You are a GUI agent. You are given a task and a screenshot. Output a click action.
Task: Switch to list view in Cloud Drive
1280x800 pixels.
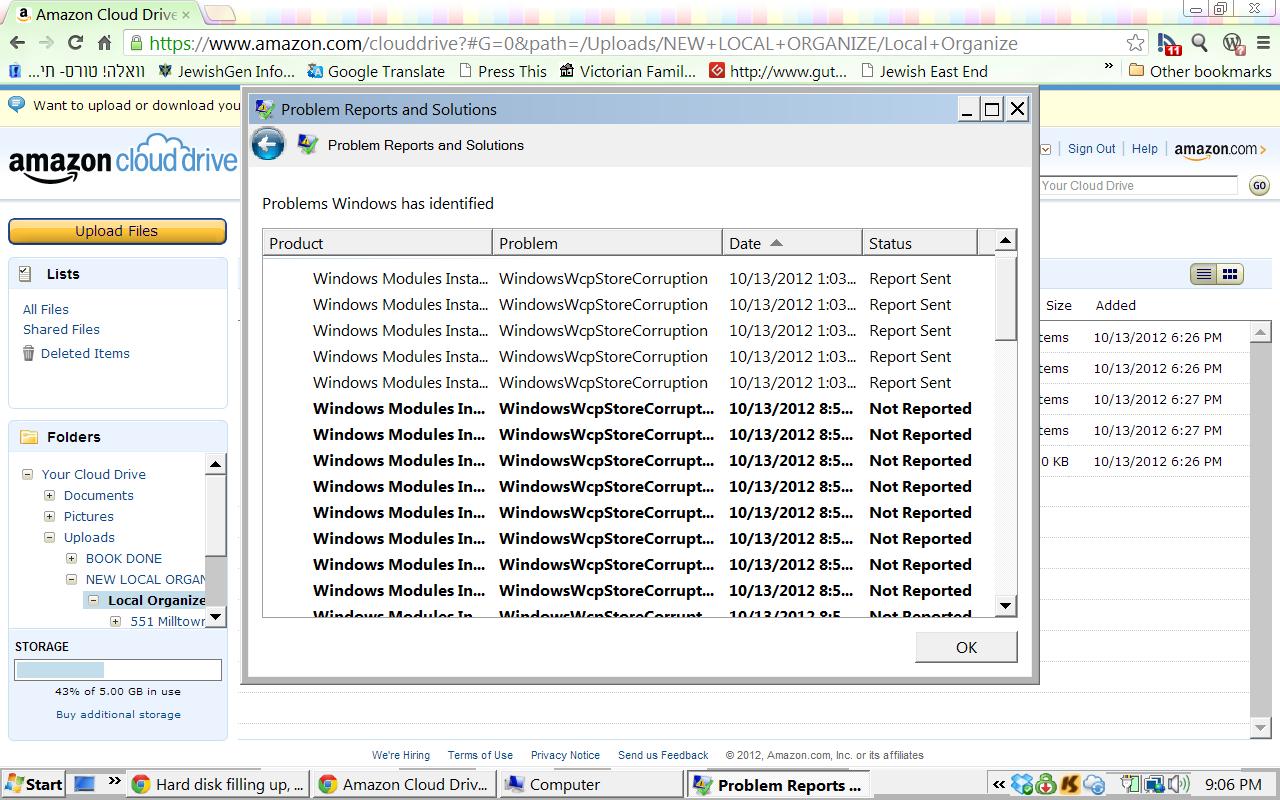(1204, 274)
